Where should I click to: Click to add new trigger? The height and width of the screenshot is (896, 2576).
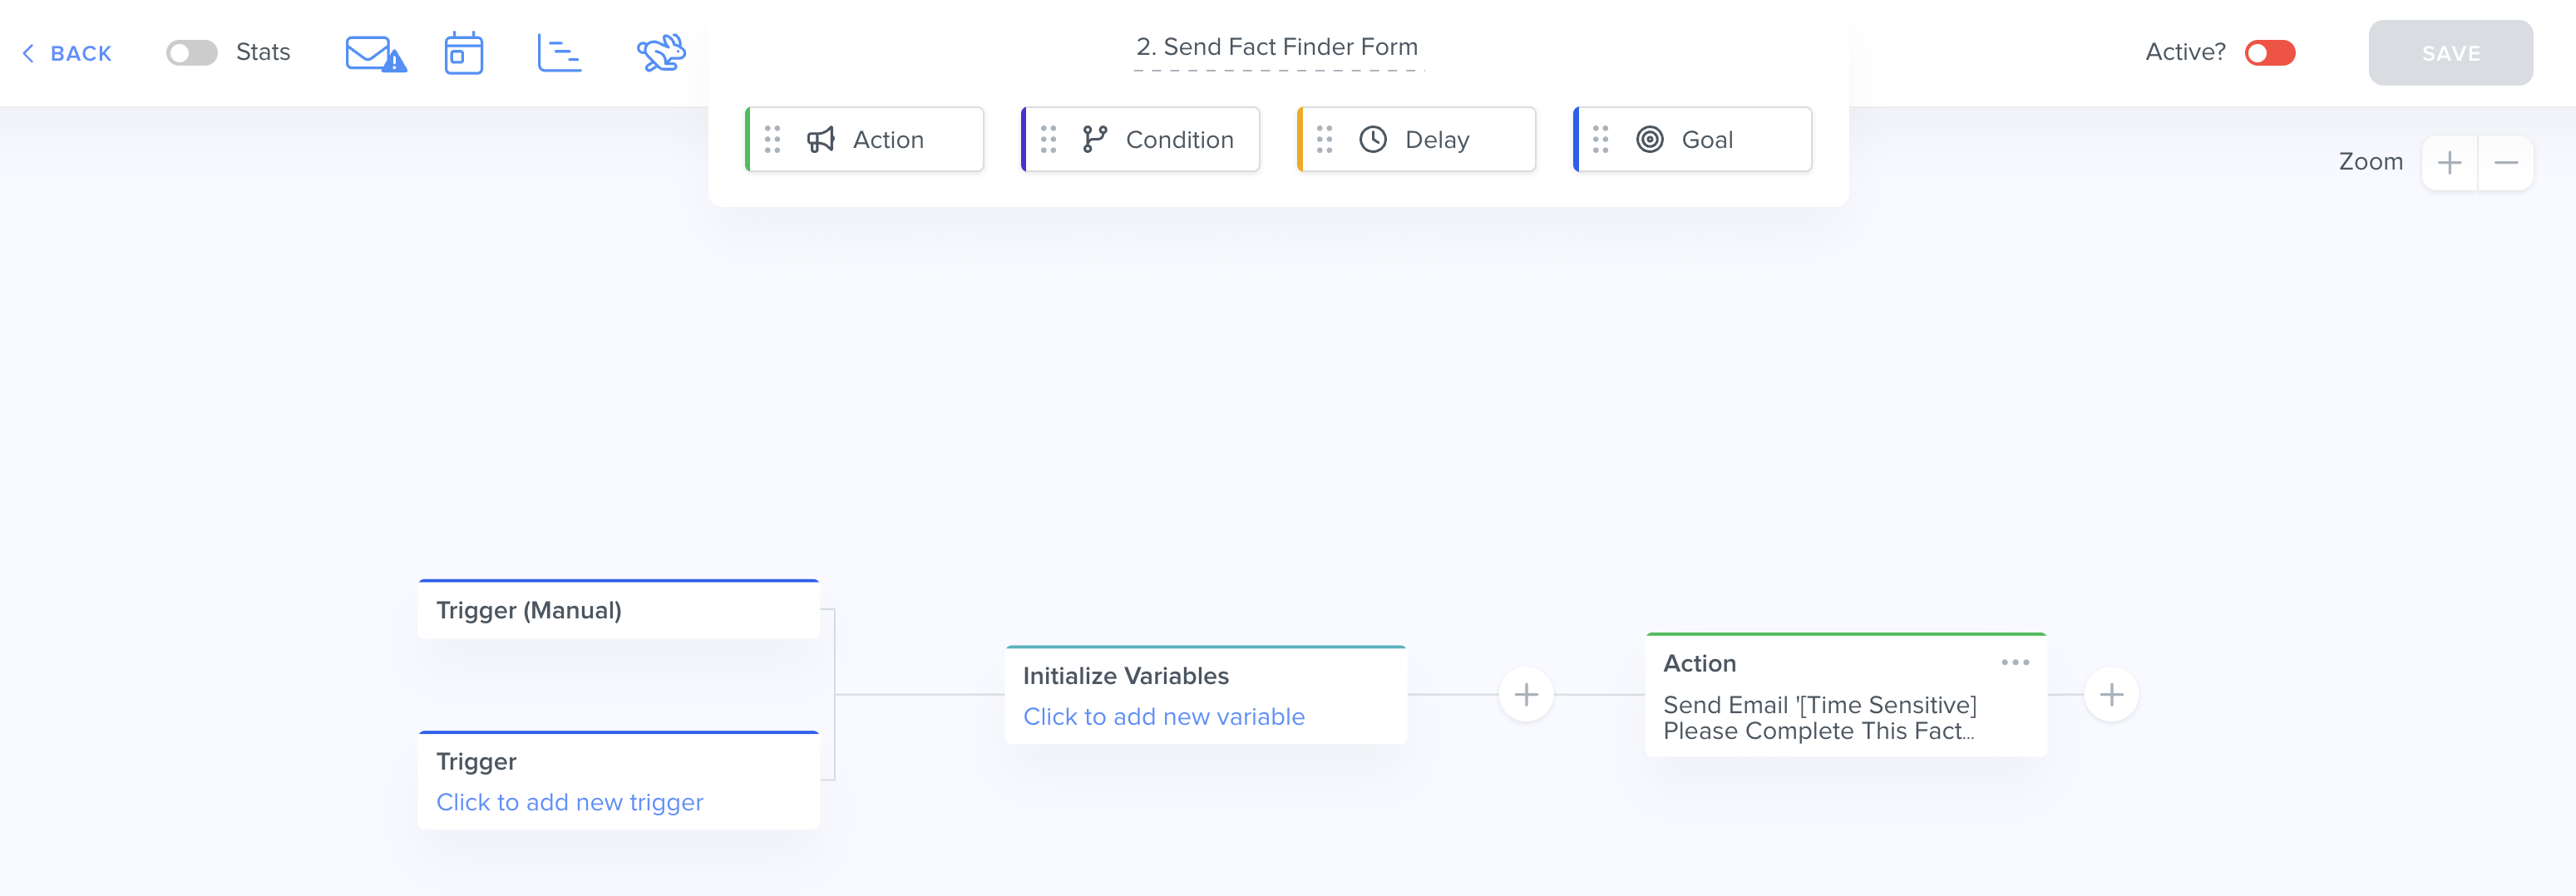tap(569, 802)
